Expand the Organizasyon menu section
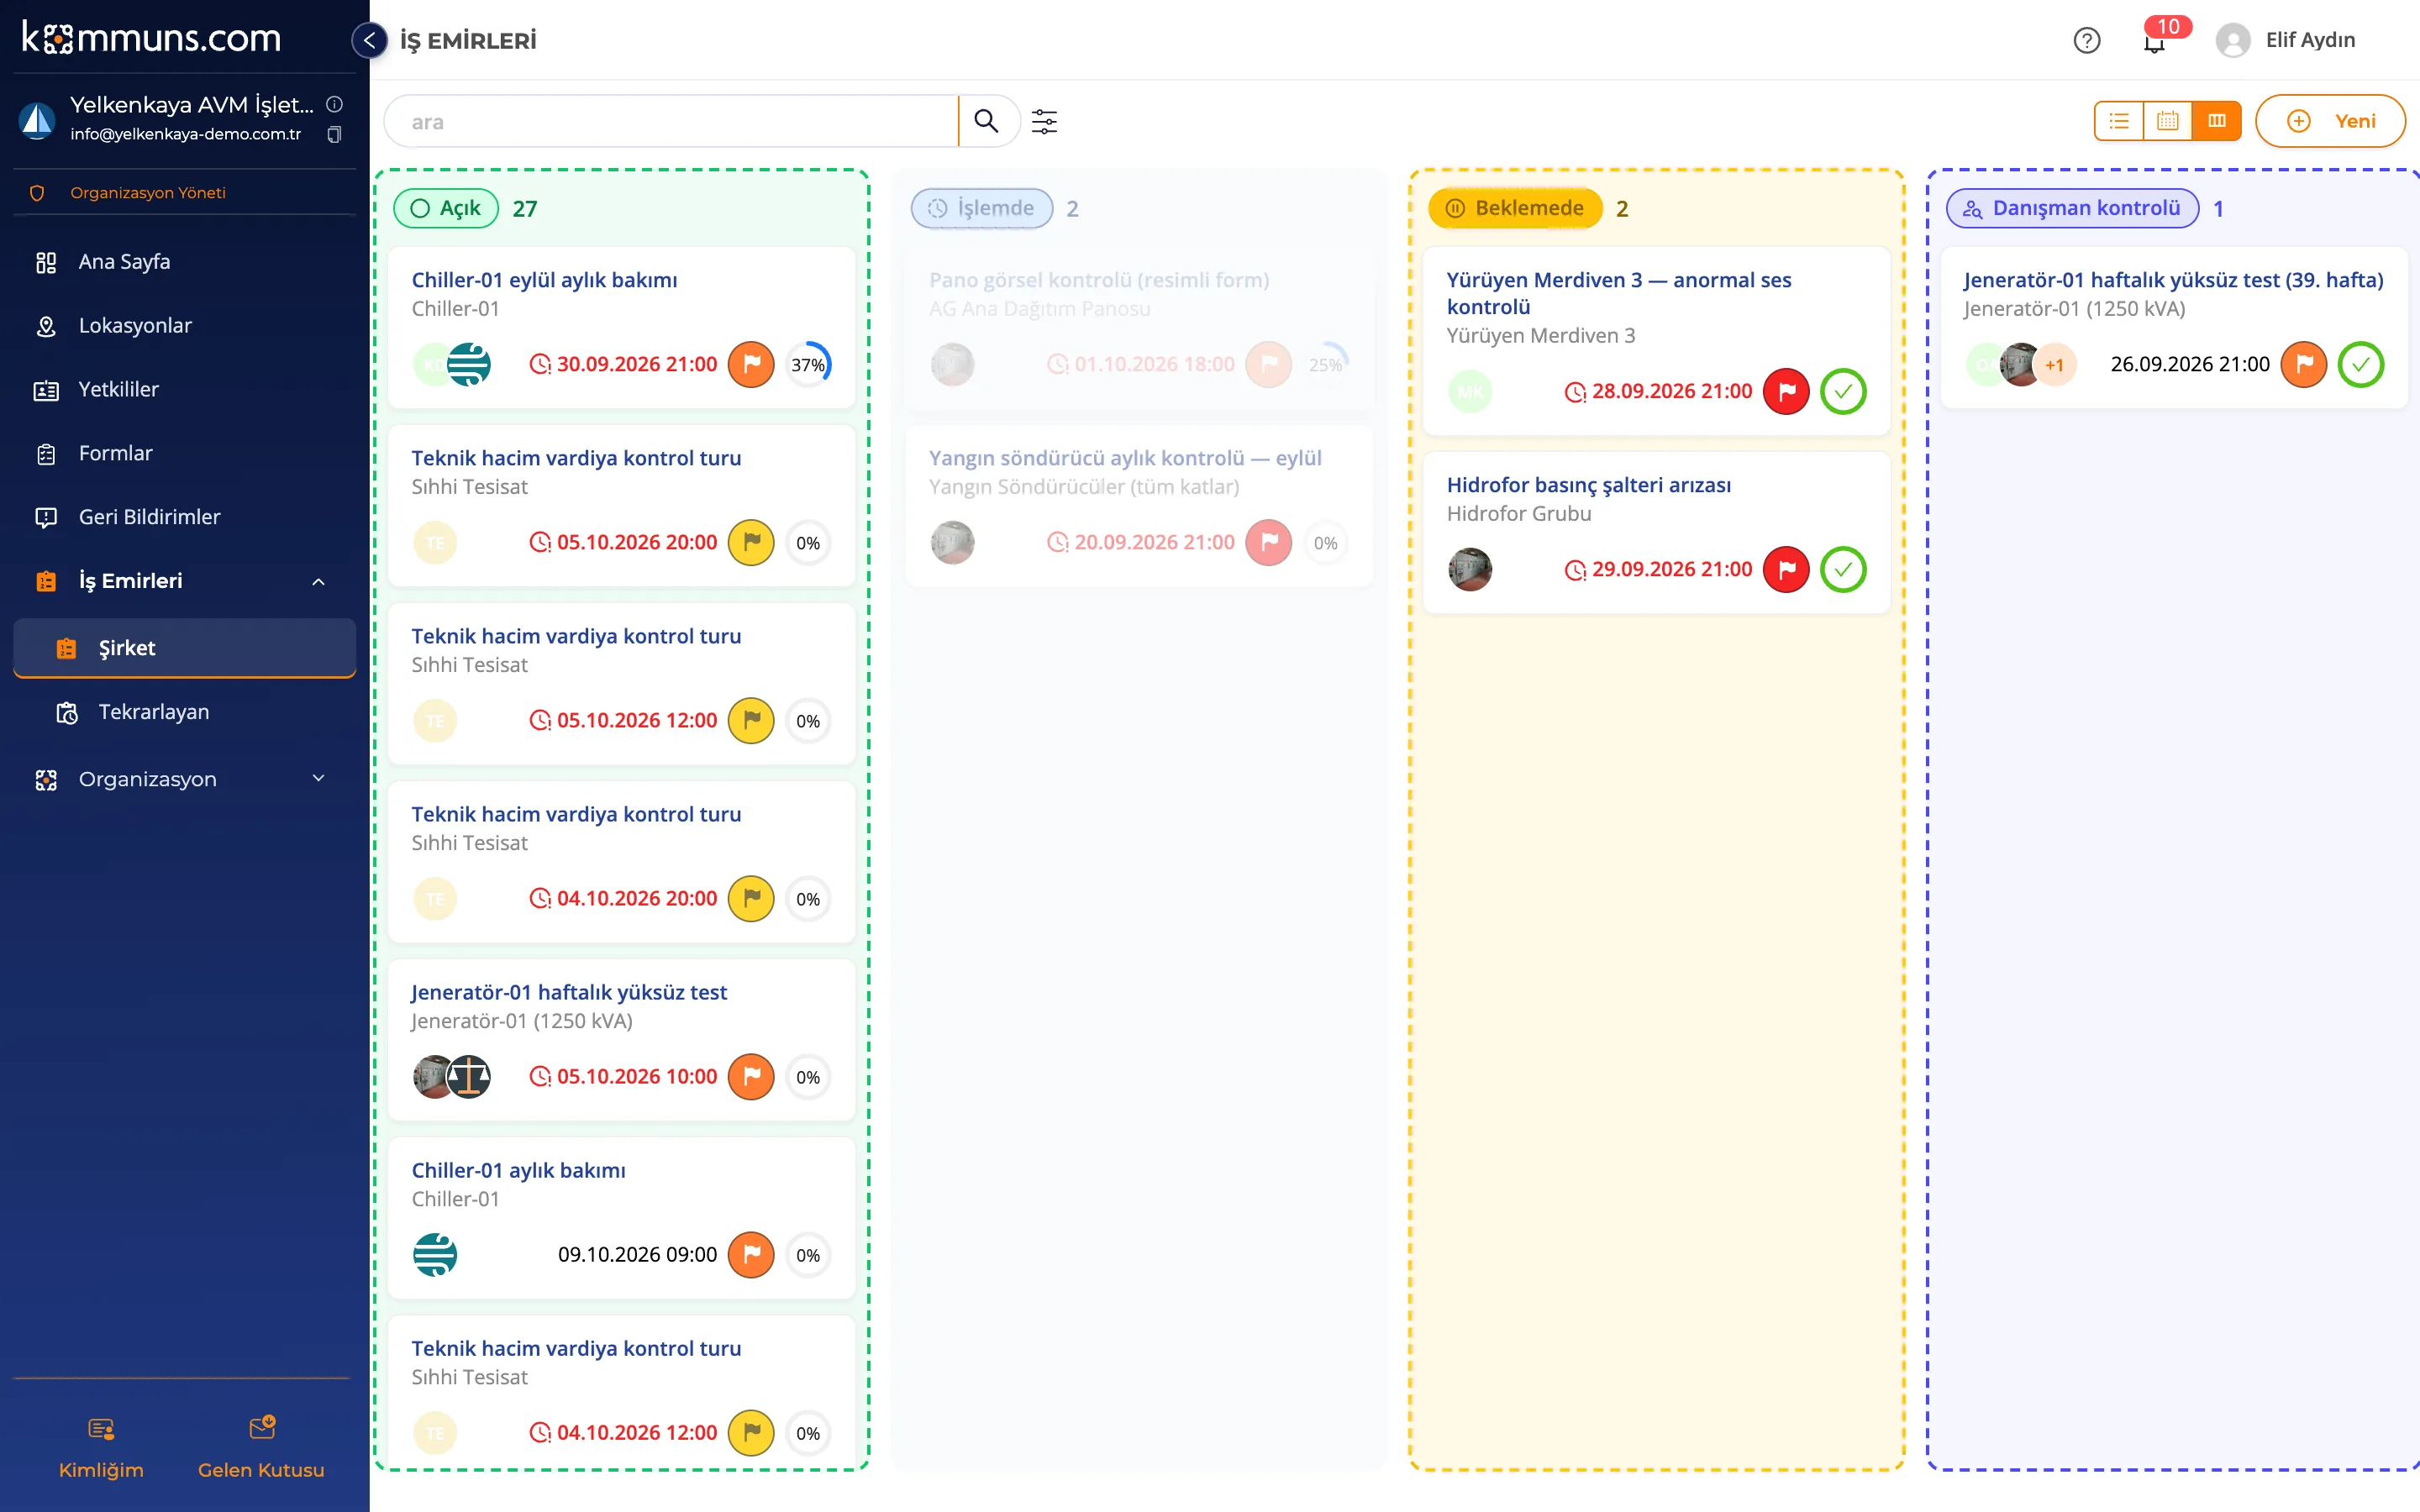The image size is (2420, 1512). pyautogui.click(x=318, y=778)
